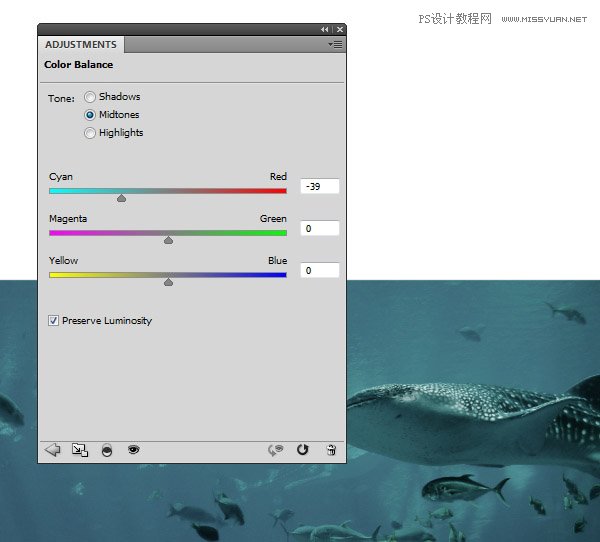Click the clip to layer icon
This screenshot has width=600, height=542.
point(107,451)
